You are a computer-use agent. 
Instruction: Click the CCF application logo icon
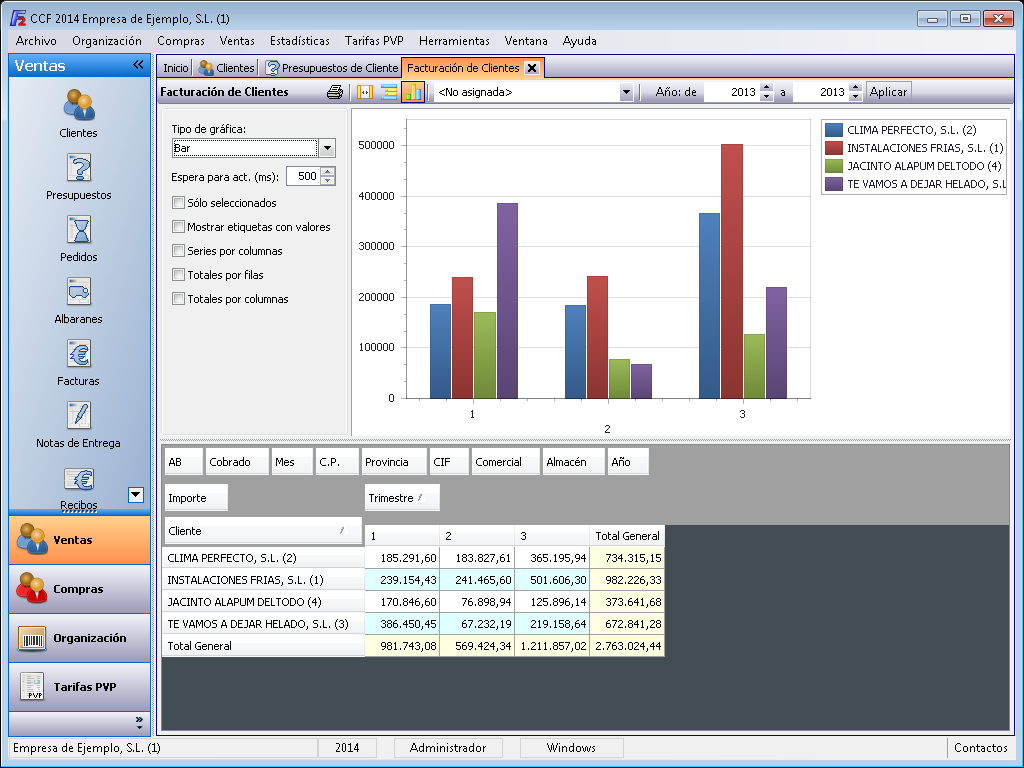click(18, 18)
